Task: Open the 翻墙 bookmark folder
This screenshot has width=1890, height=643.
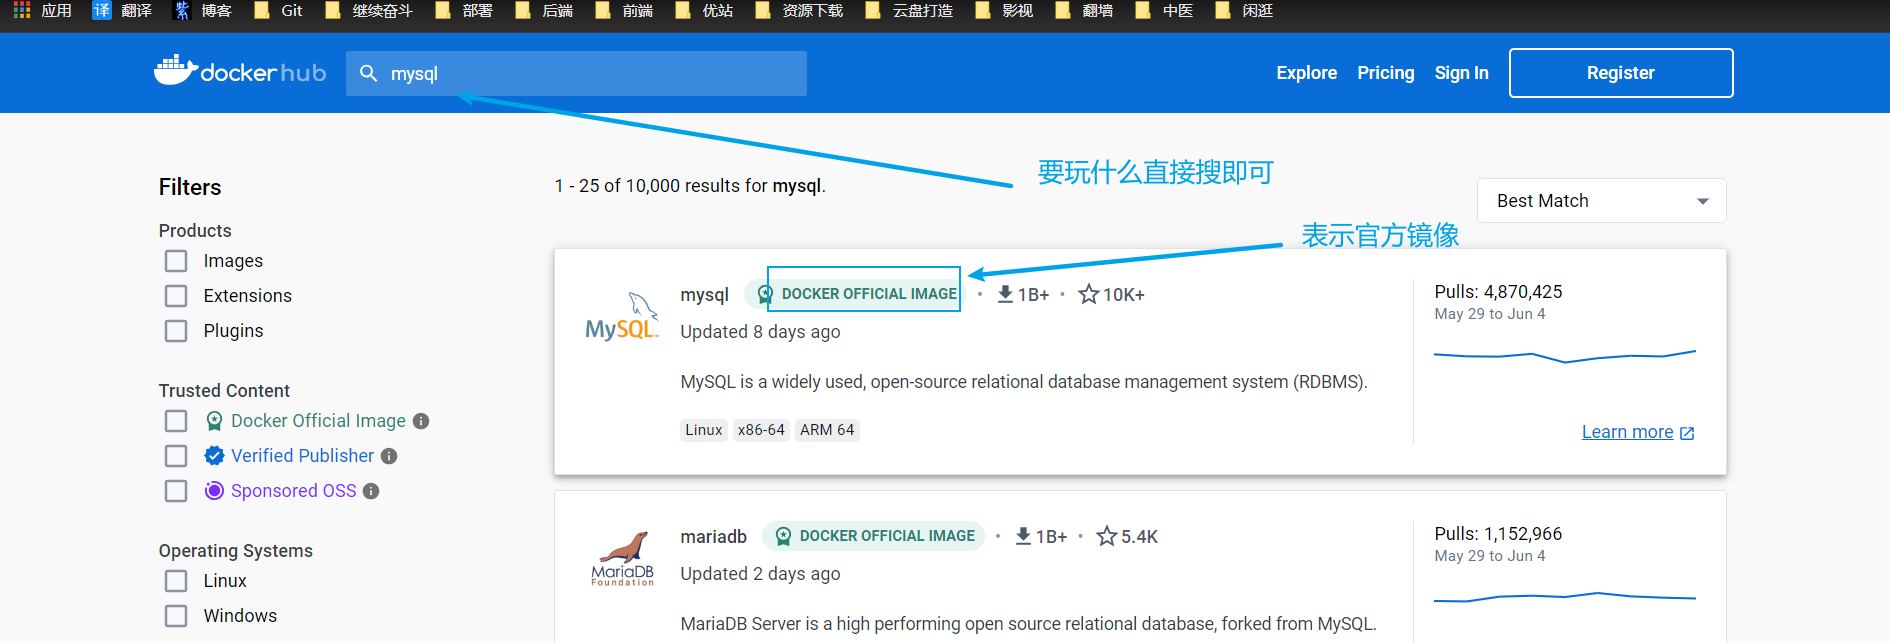Action: click(x=1083, y=11)
